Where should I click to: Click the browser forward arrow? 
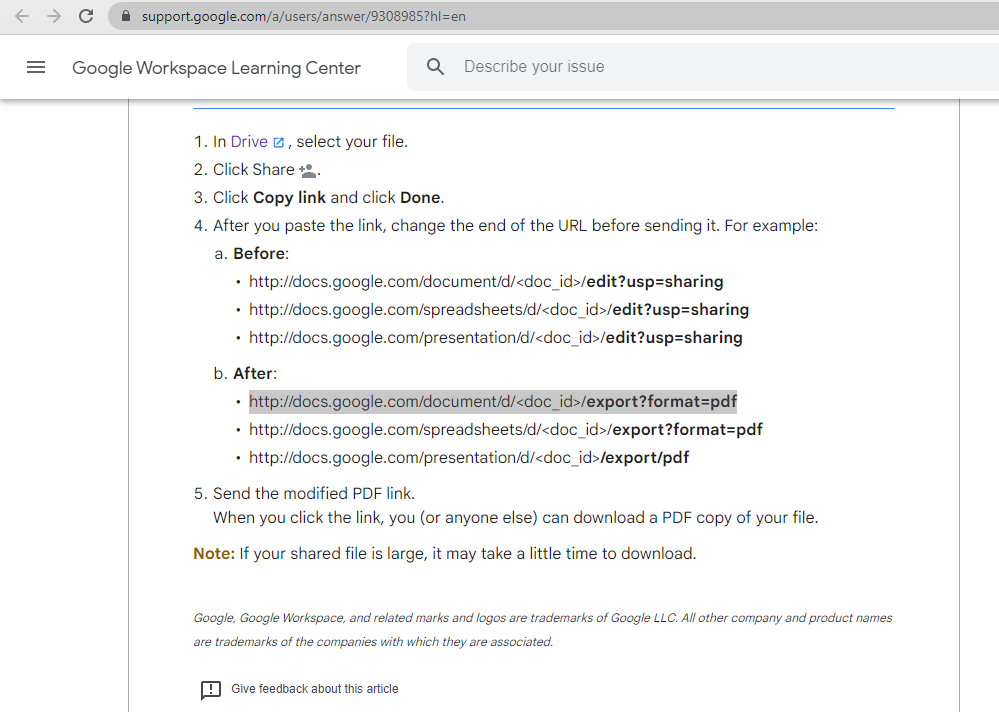point(54,16)
